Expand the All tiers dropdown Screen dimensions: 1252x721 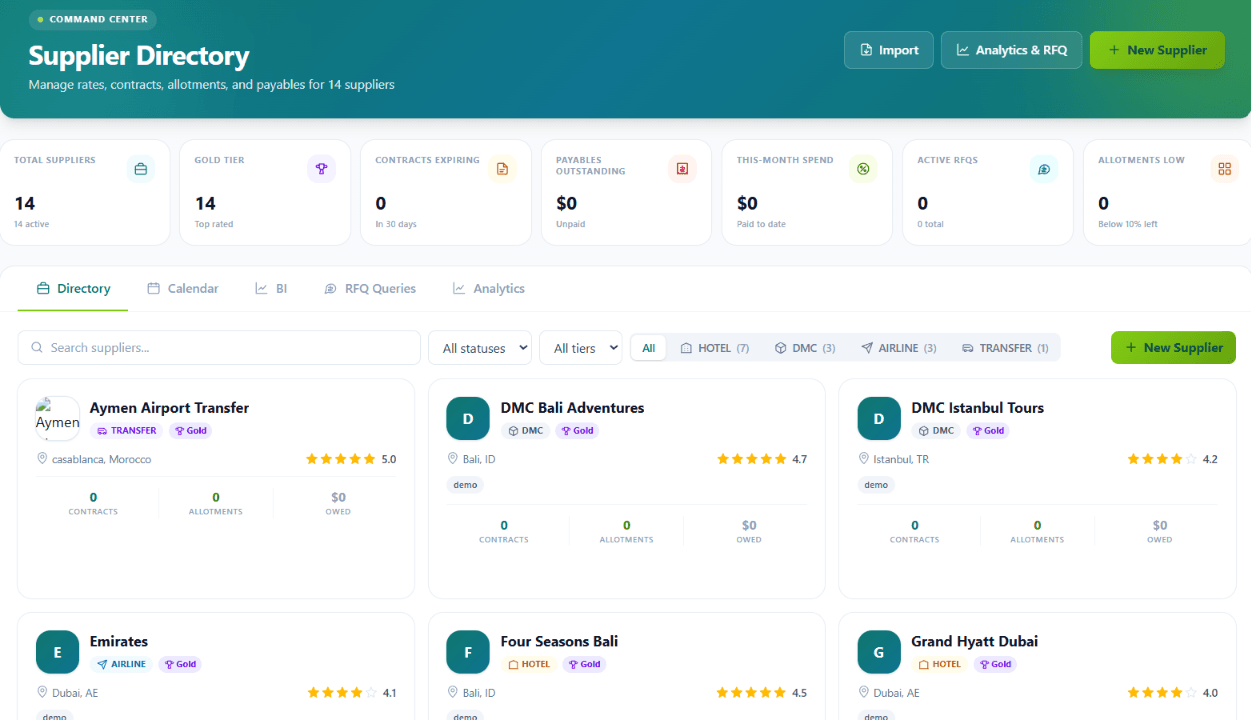[x=580, y=348]
